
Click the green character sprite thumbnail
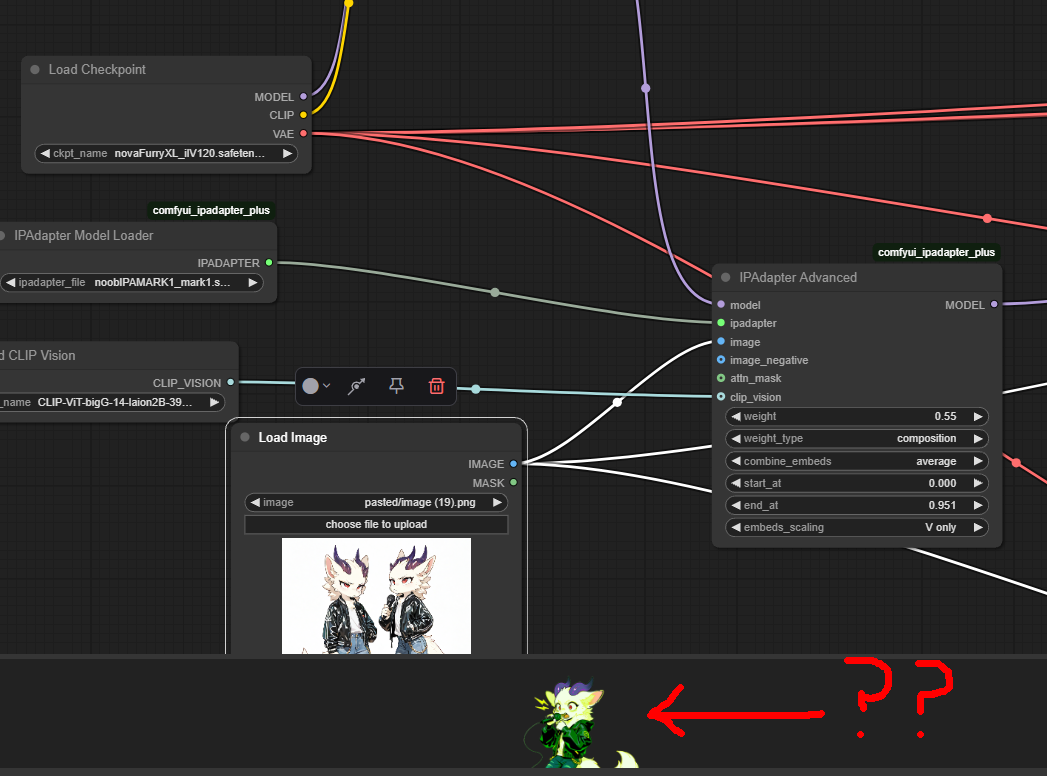(581, 723)
